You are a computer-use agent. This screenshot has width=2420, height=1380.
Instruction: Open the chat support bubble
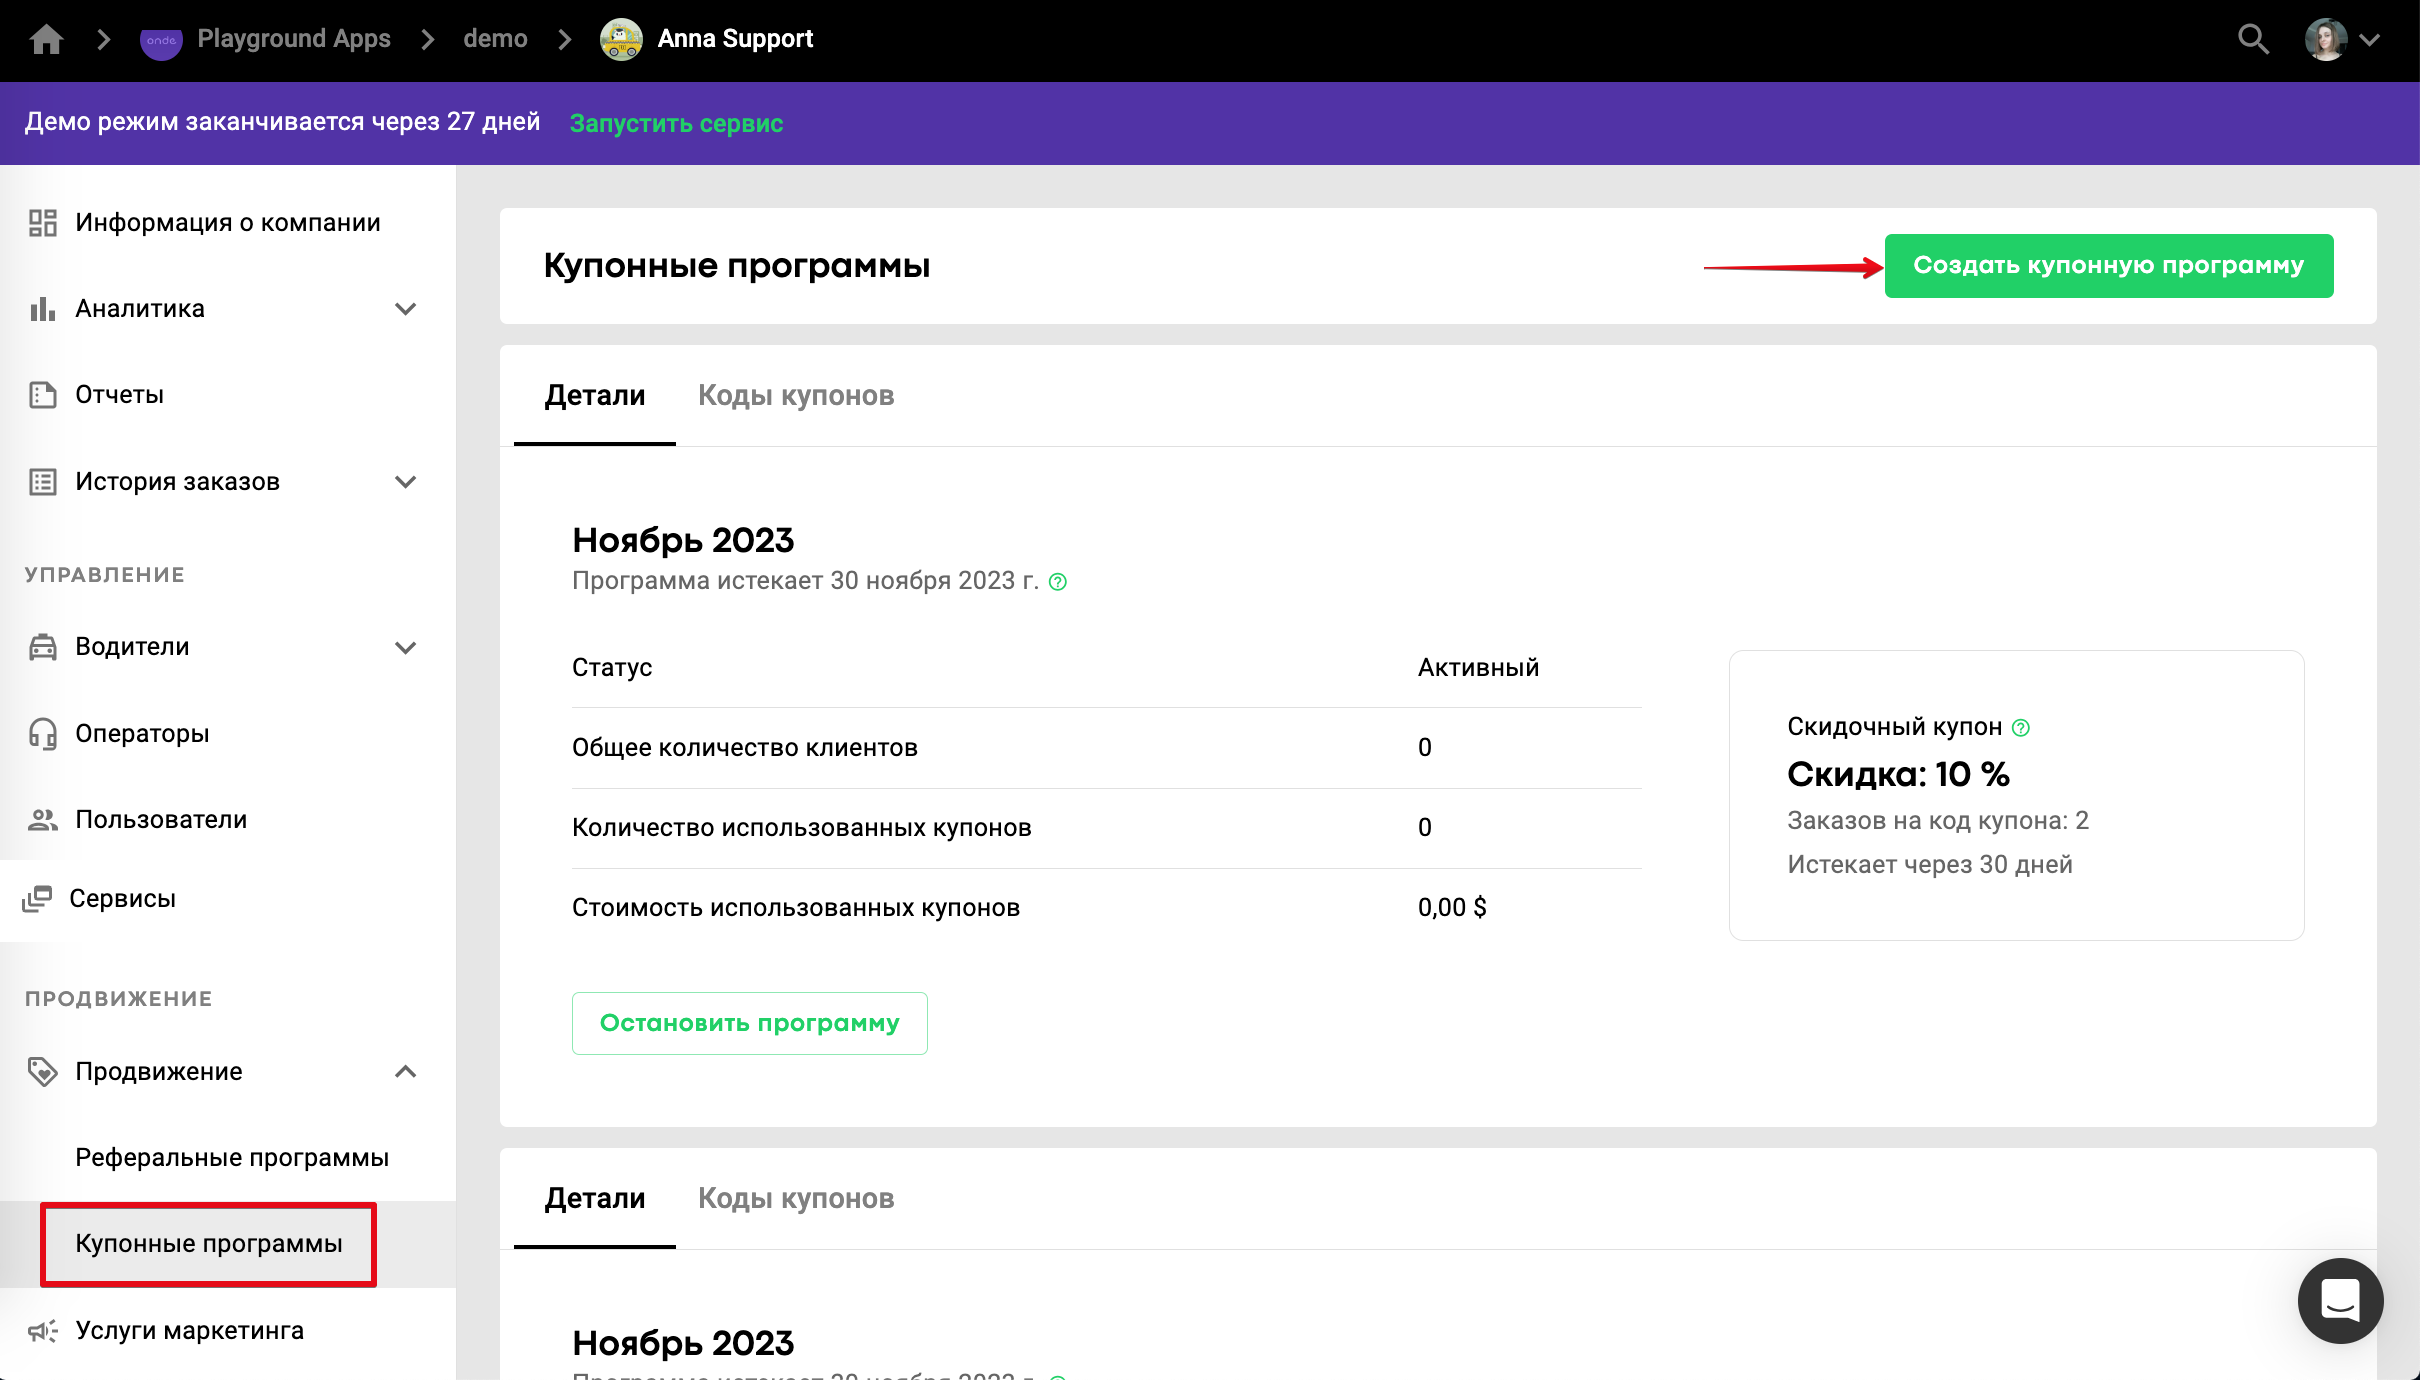click(x=2339, y=1300)
